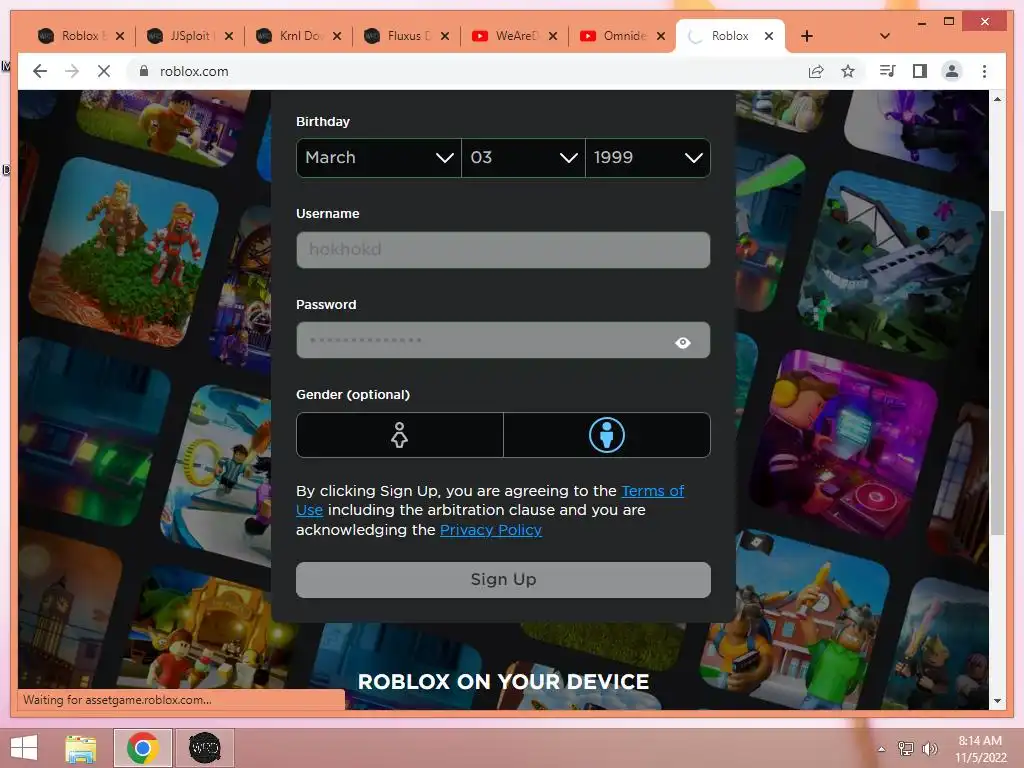Open the birthday day dropdown showing 03
The image size is (1024, 768).
[523, 157]
